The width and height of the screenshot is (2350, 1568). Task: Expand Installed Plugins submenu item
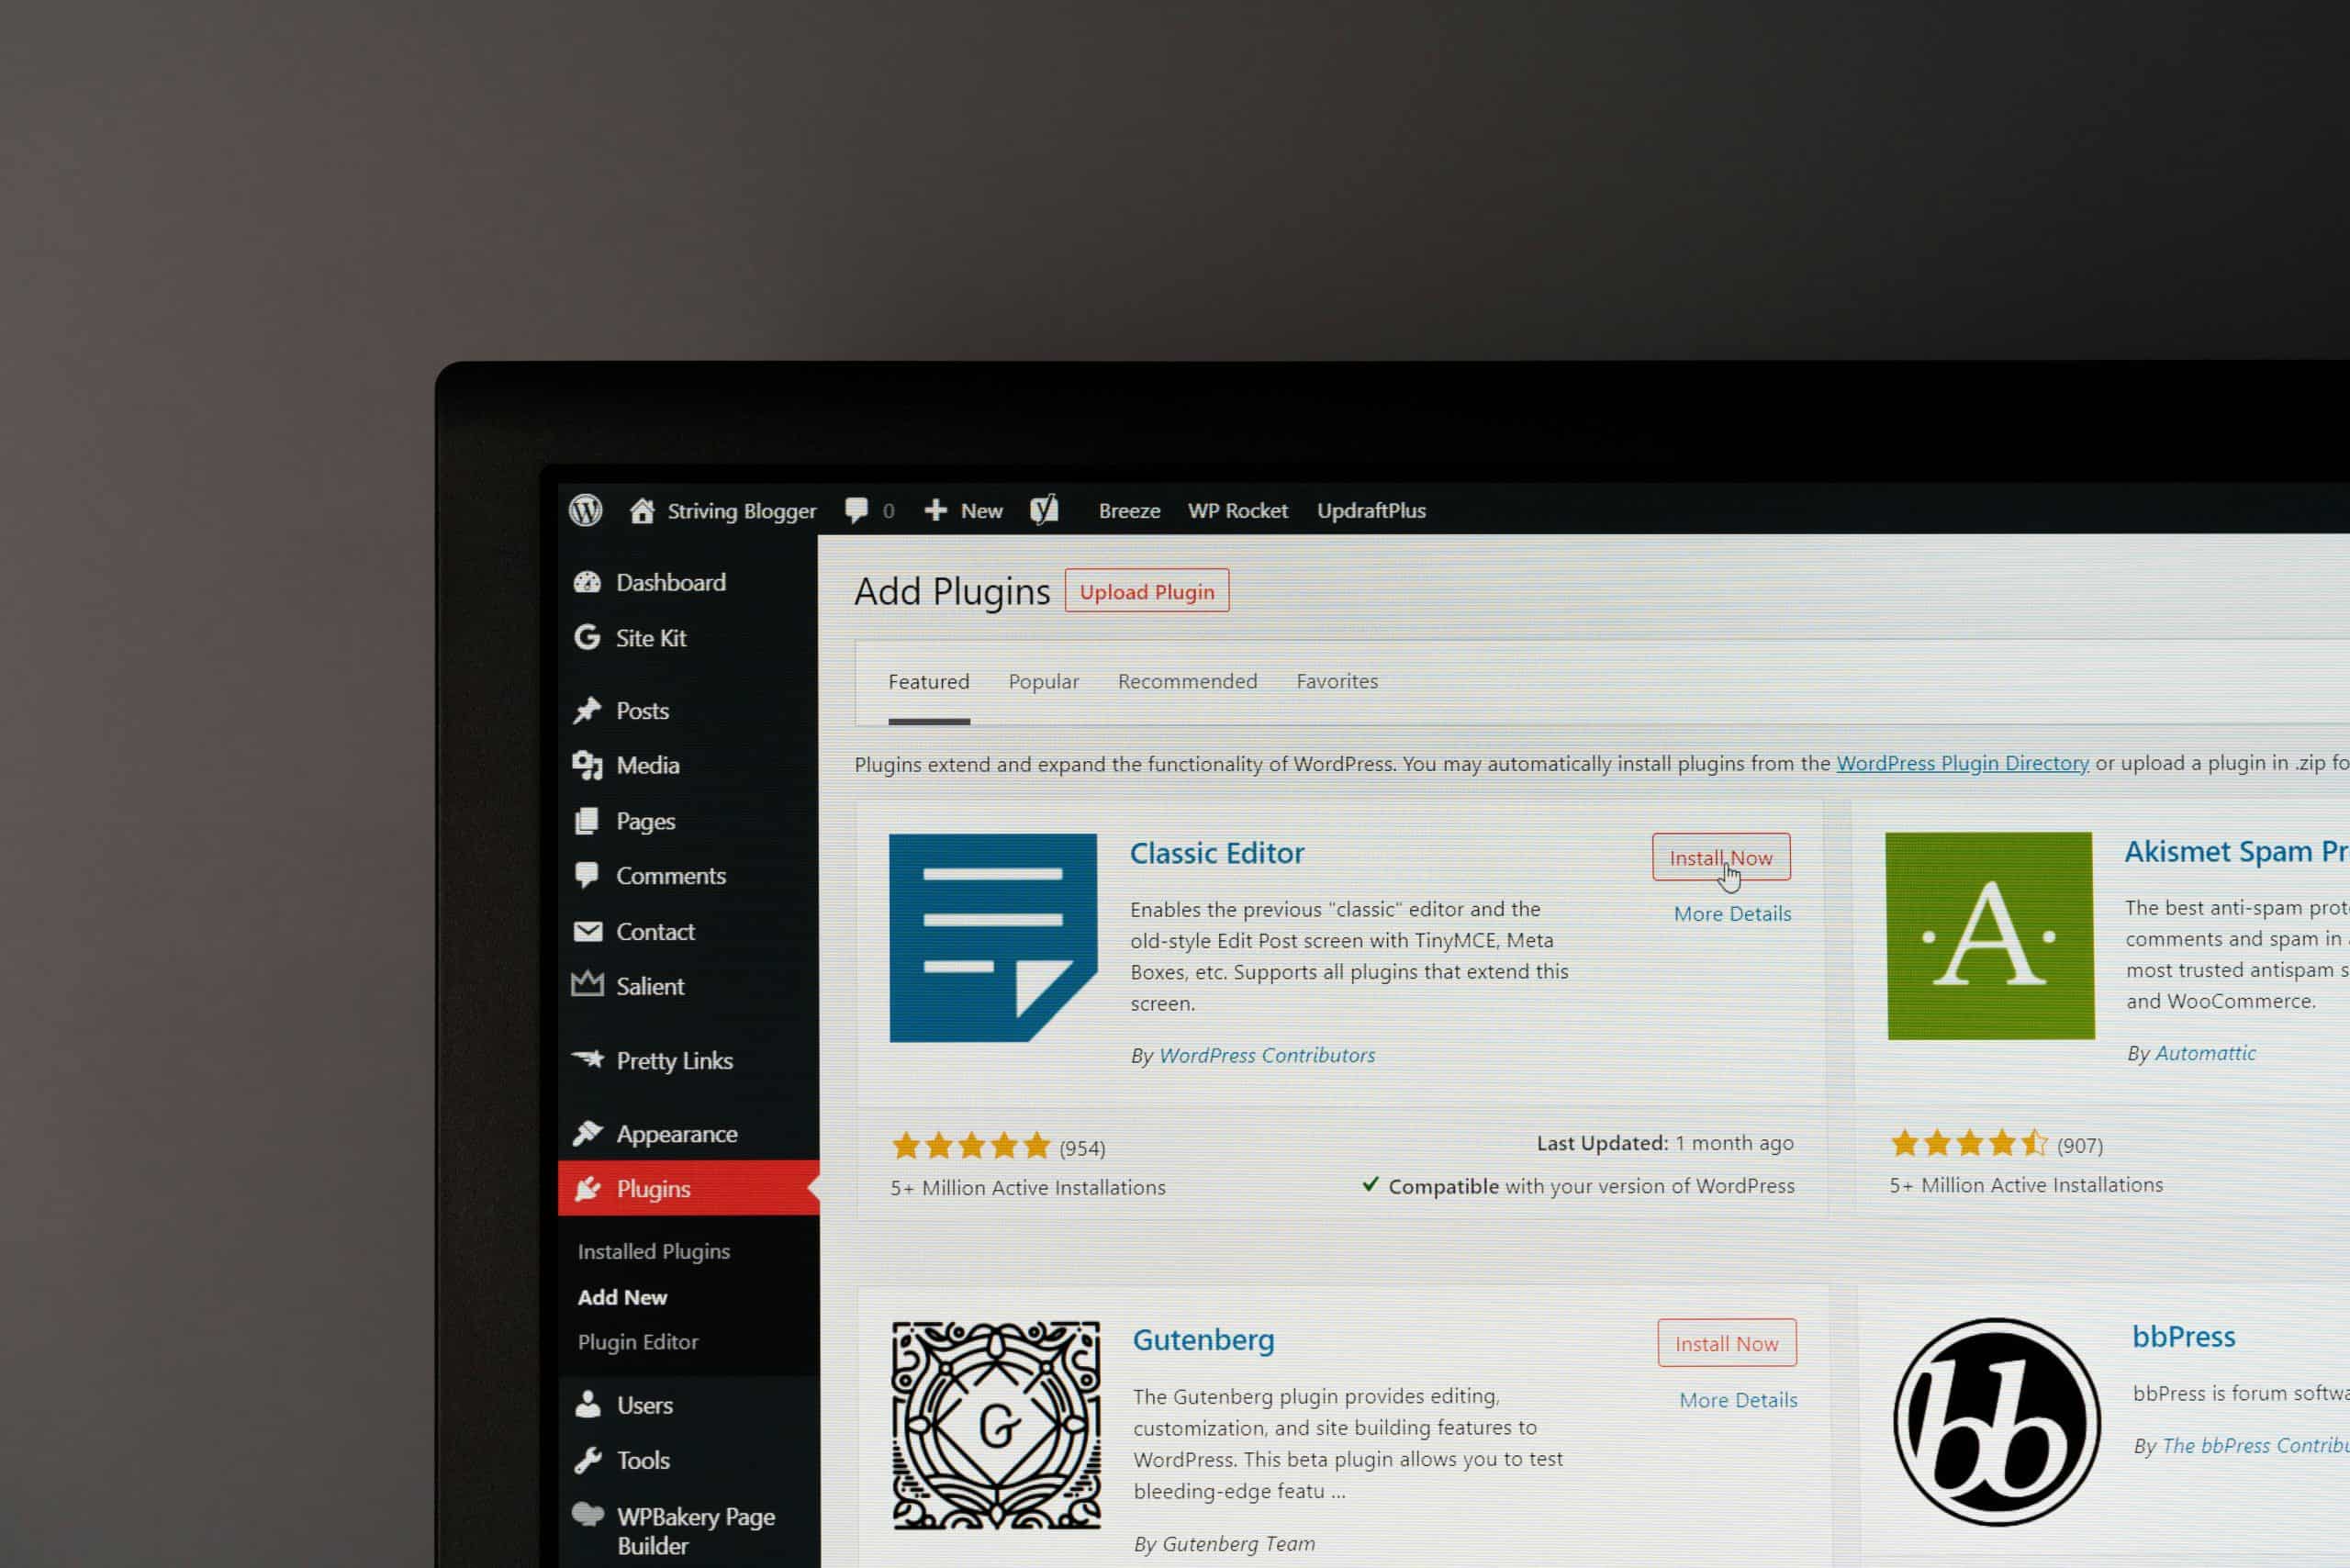point(655,1249)
